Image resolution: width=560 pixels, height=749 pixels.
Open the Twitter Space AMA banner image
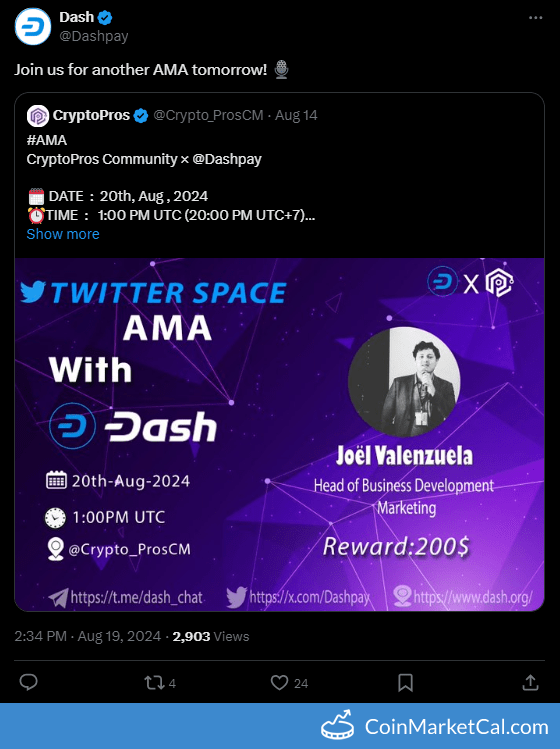pyautogui.click(x=280, y=435)
